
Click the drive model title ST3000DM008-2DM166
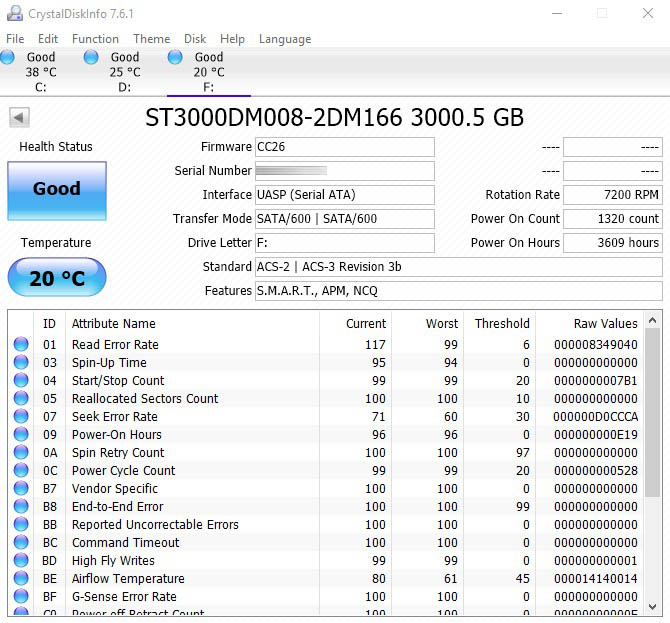click(x=335, y=118)
